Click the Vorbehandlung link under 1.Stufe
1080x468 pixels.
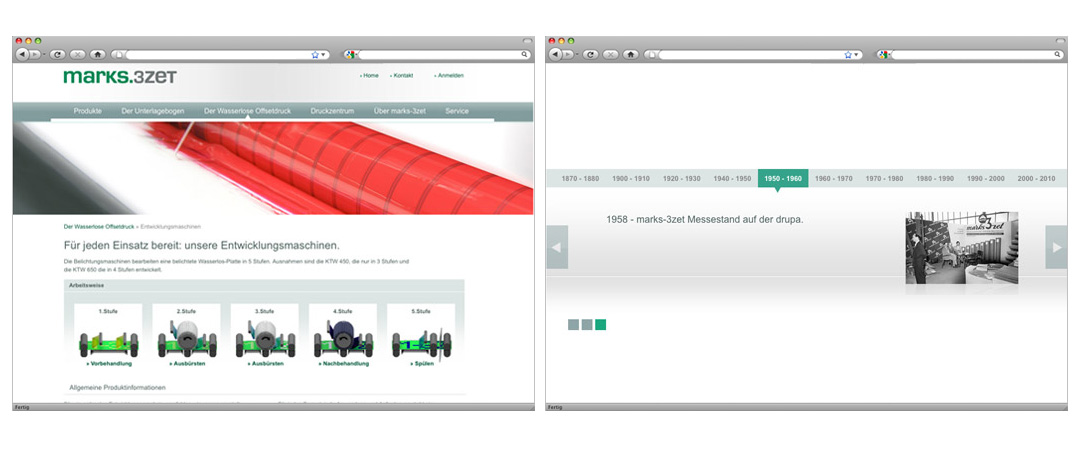click(x=109, y=363)
